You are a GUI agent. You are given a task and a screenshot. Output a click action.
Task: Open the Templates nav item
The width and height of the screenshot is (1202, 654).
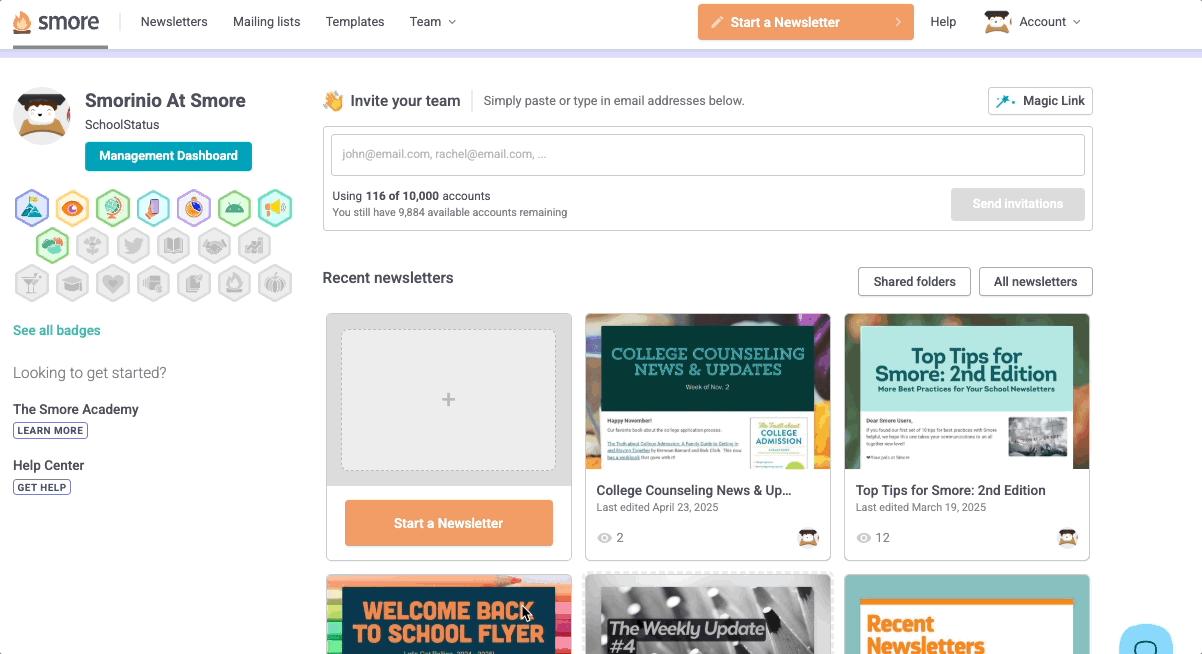[355, 22]
